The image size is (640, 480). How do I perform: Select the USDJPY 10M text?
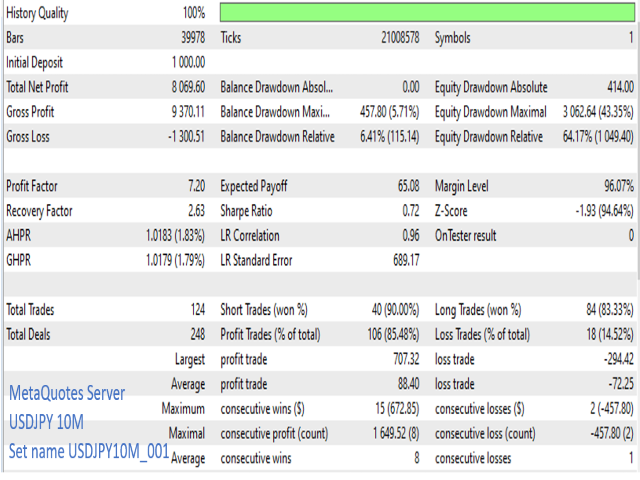pyautogui.click(x=46, y=422)
